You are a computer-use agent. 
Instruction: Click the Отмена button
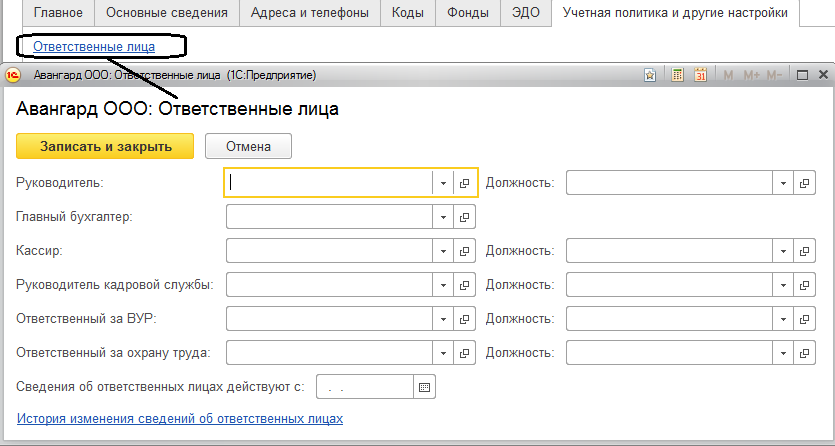pos(248,146)
